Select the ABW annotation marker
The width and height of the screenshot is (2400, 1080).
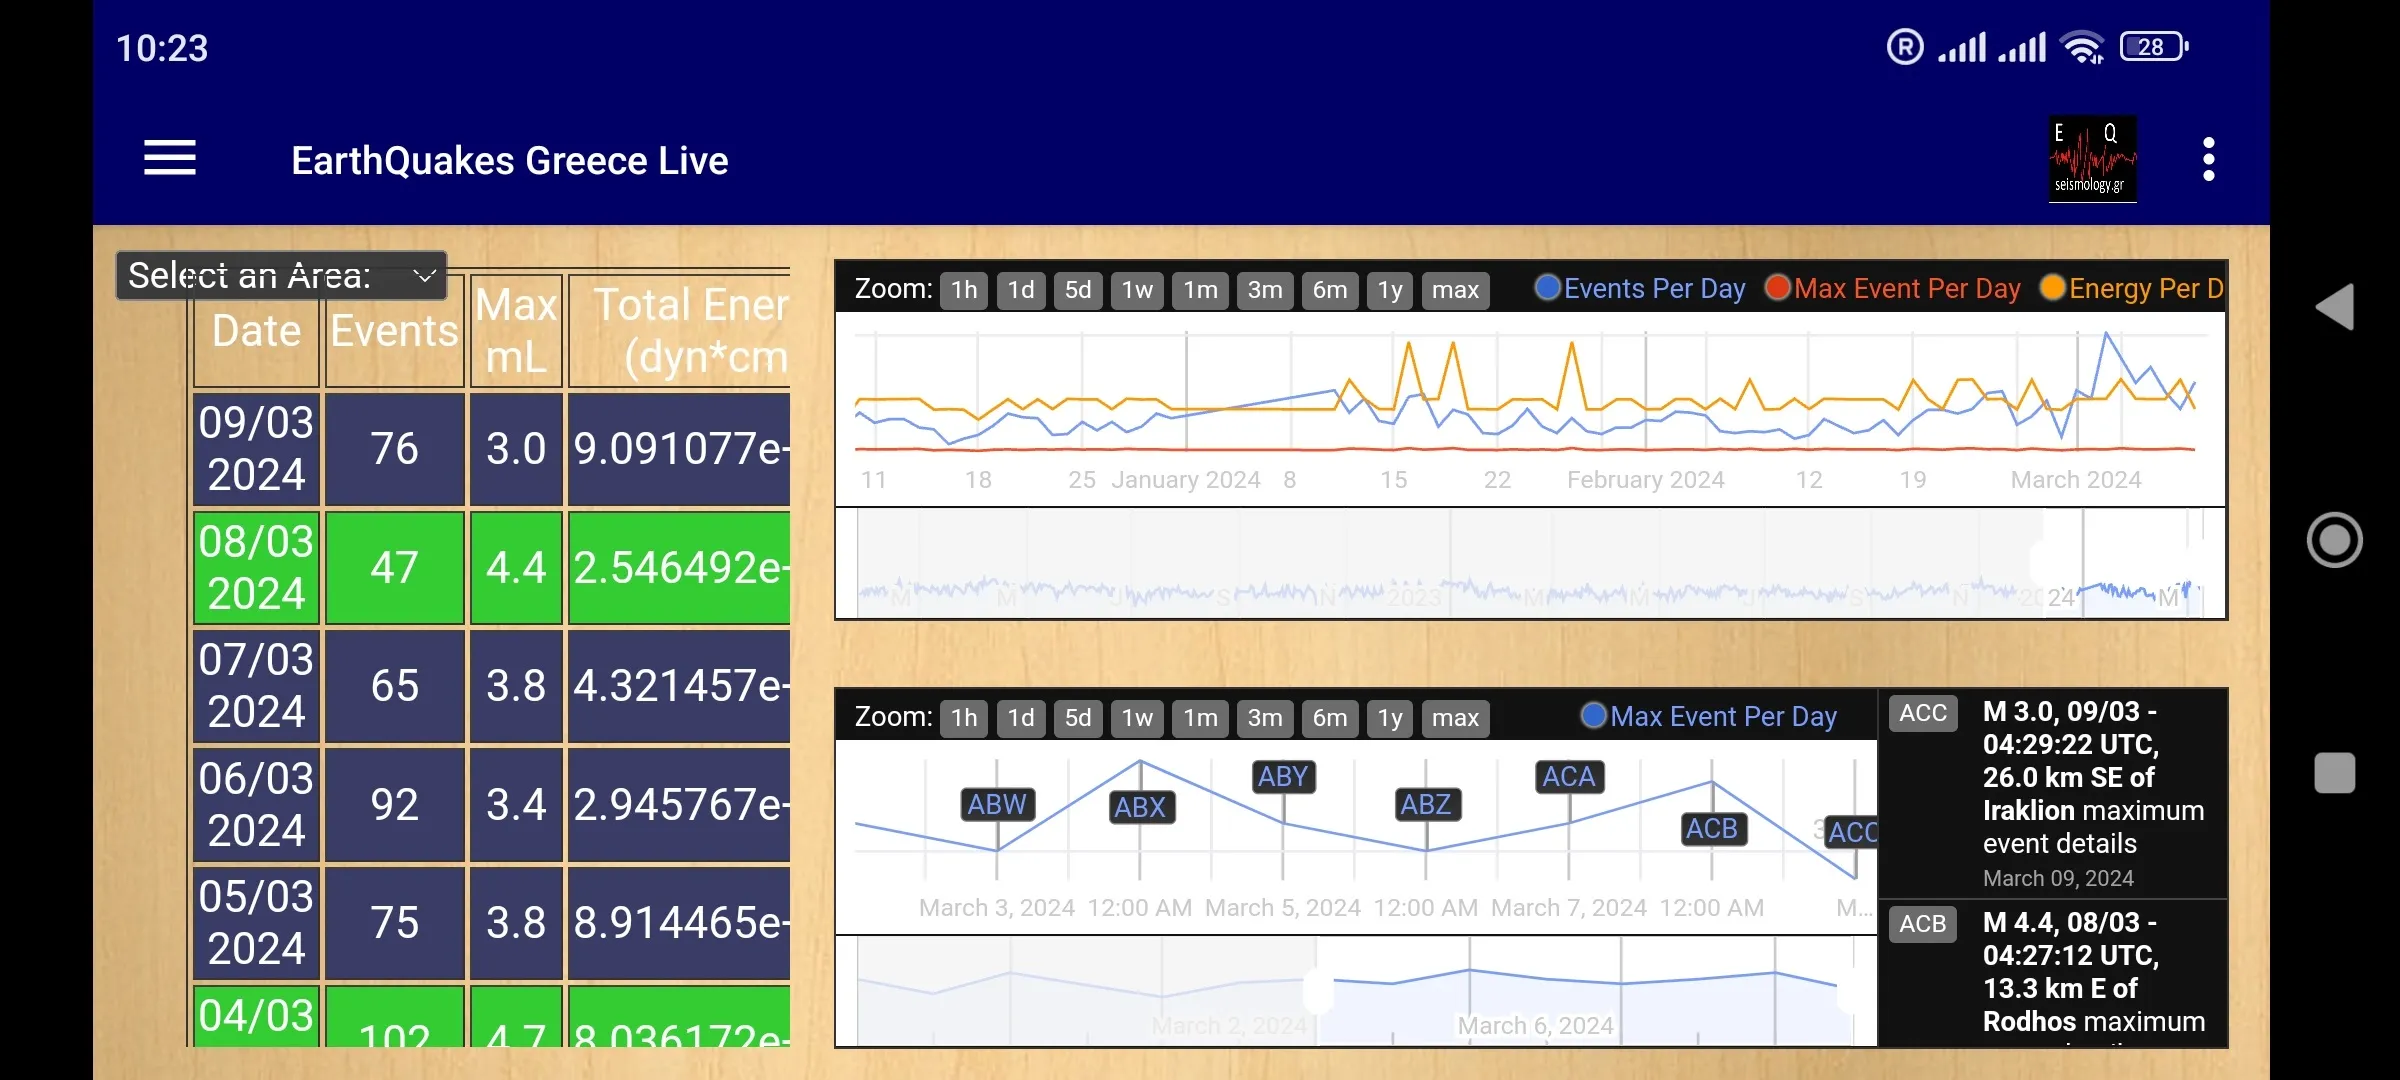click(997, 804)
